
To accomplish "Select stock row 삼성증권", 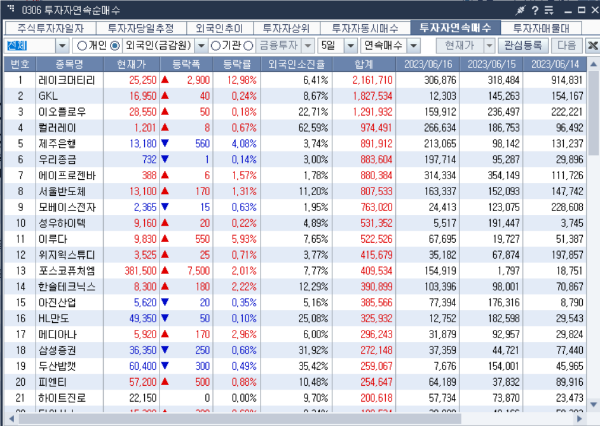I will 295,350.
